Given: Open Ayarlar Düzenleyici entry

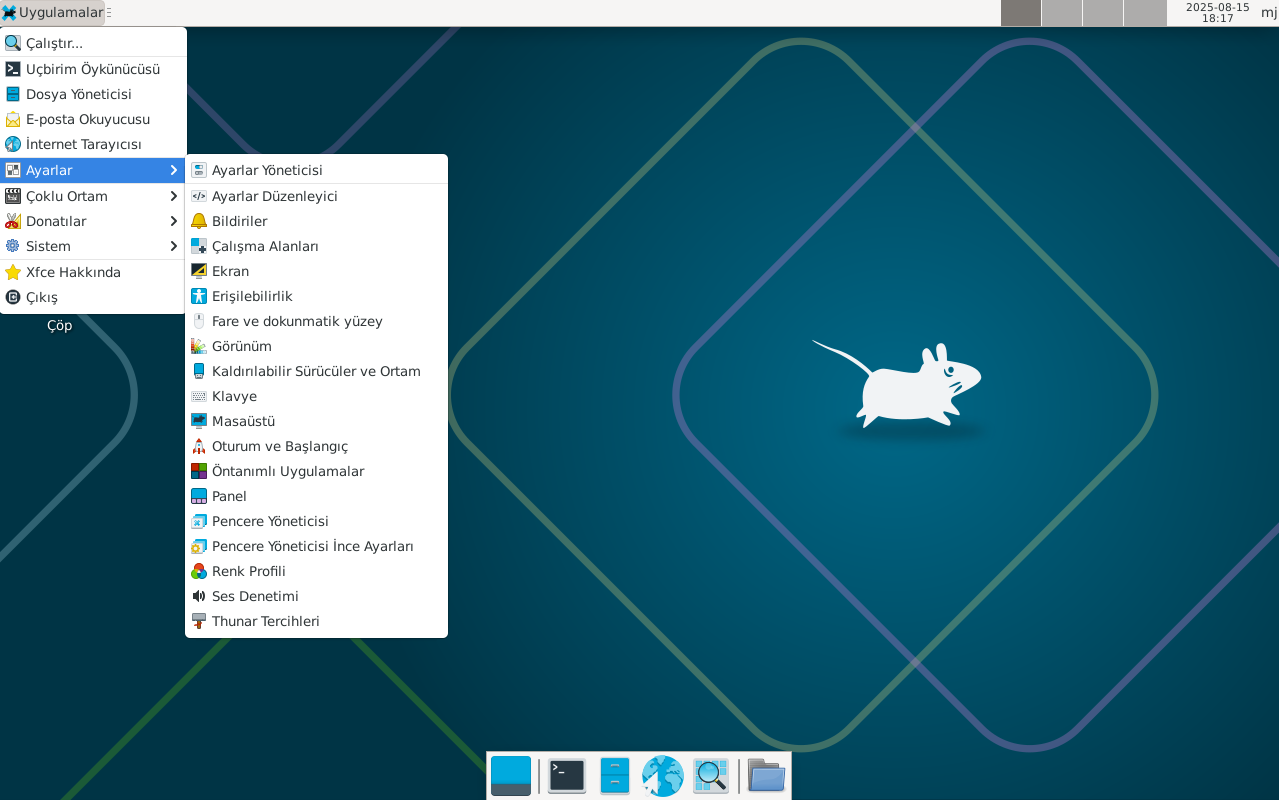Looking at the screenshot, I should (316, 196).
